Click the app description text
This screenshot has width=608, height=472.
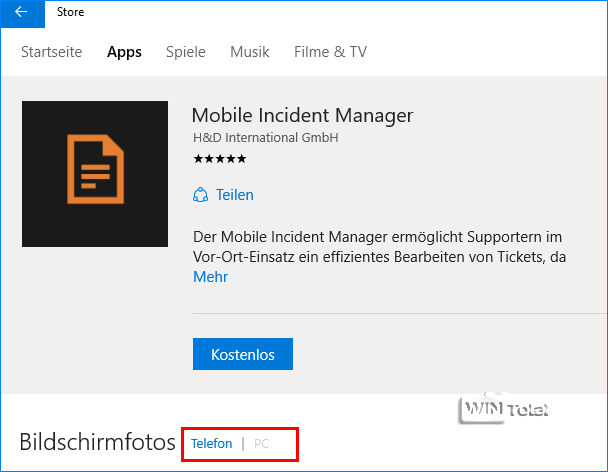(x=377, y=246)
